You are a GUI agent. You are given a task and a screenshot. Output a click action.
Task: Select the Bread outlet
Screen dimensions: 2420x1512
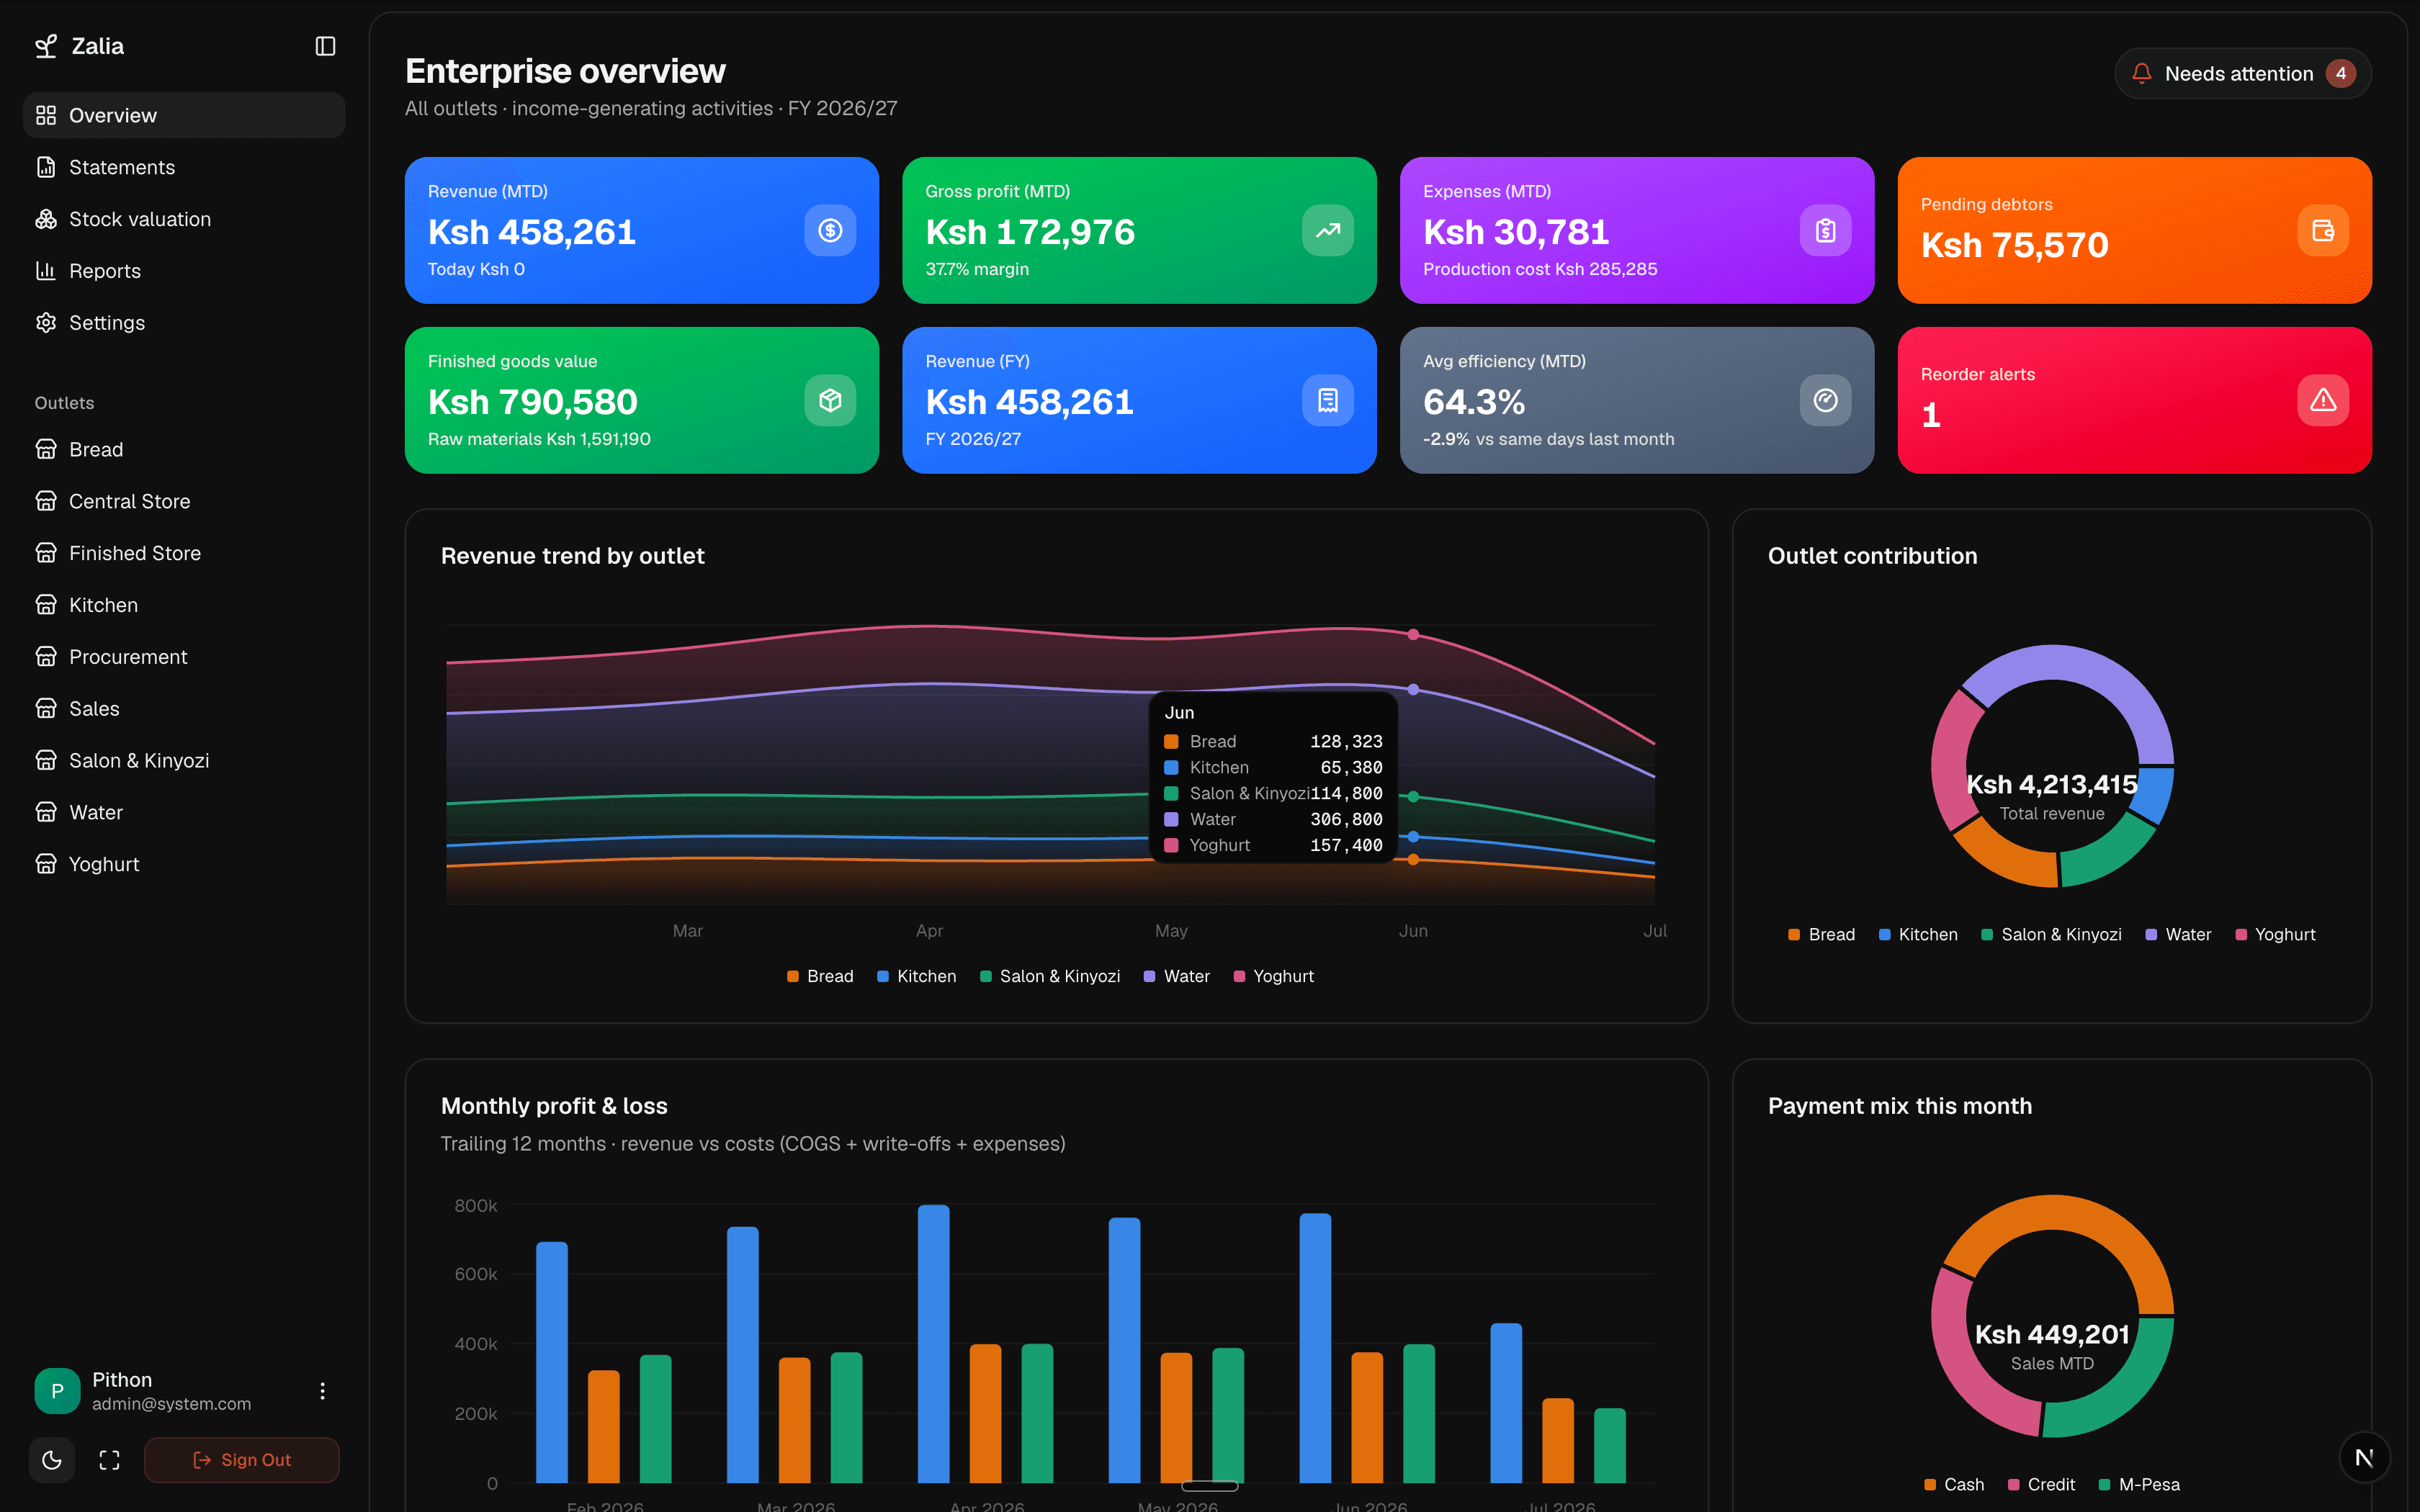coord(184,449)
